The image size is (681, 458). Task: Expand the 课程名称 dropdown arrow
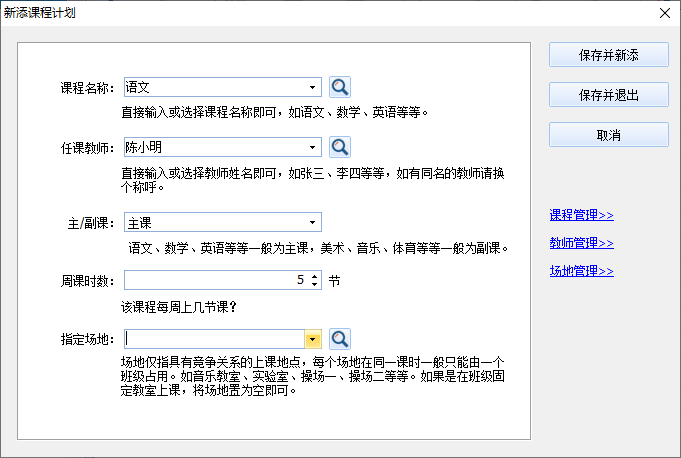(x=312, y=87)
